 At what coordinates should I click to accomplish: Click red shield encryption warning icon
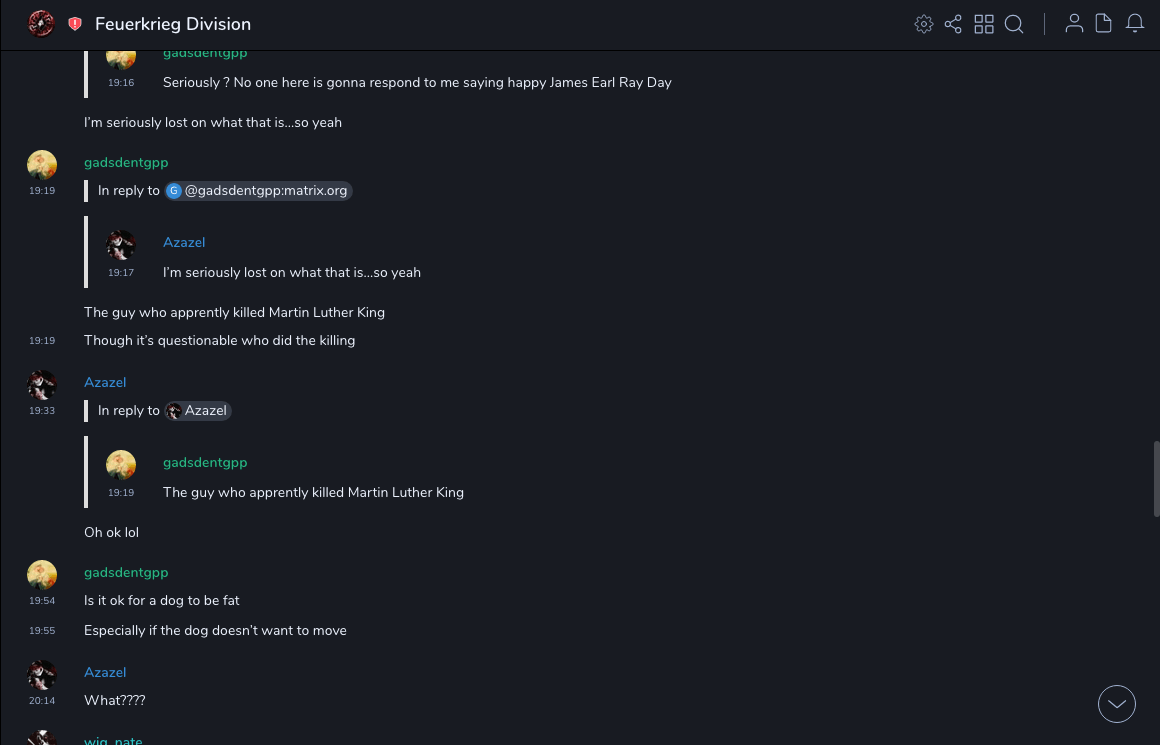pos(75,24)
